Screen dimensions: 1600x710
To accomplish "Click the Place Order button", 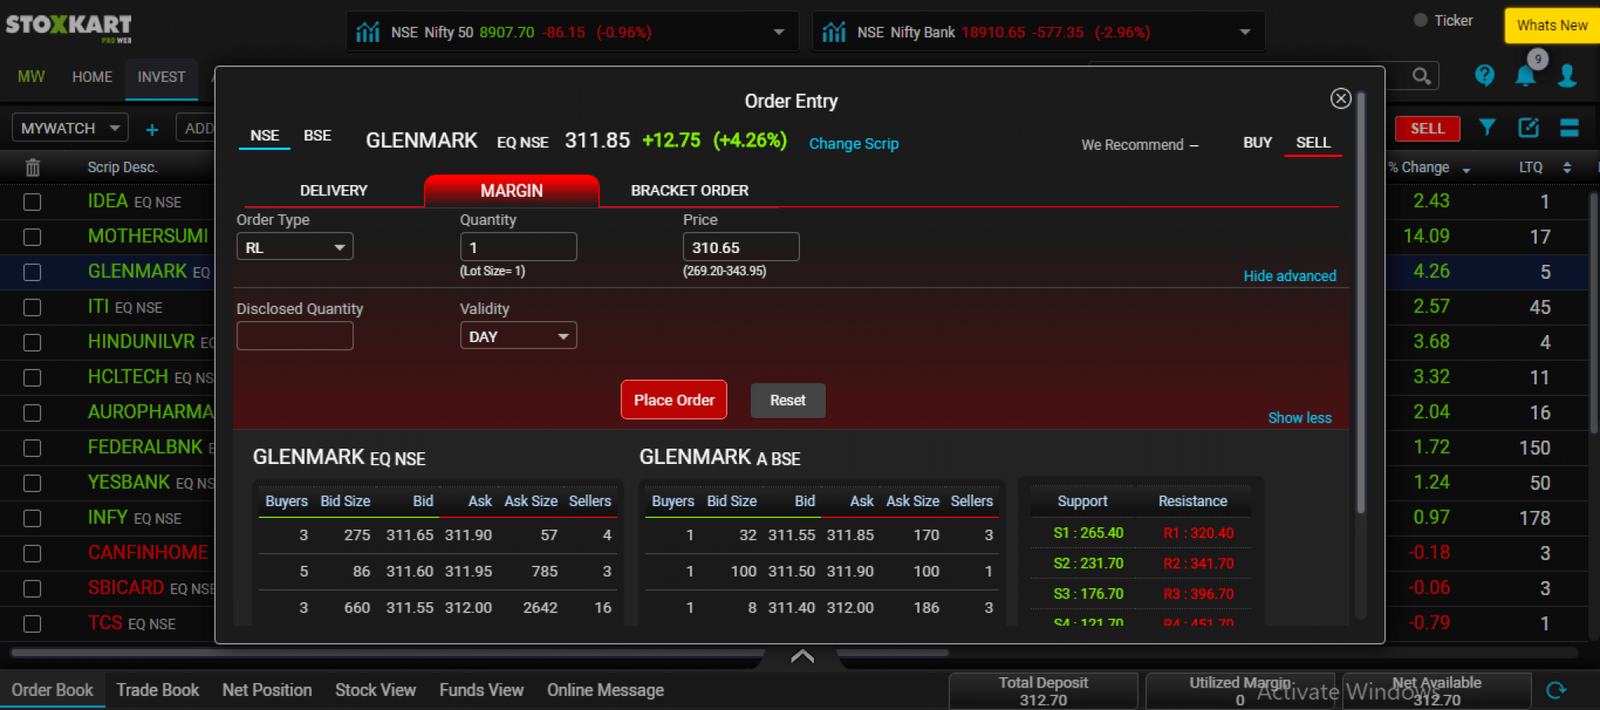I will [x=674, y=400].
